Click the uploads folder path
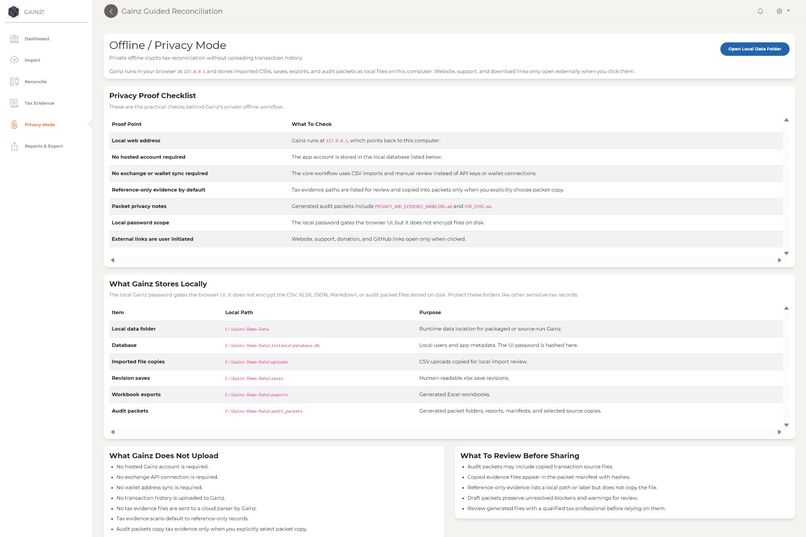Viewport: 806px width, 537px height. [257, 362]
